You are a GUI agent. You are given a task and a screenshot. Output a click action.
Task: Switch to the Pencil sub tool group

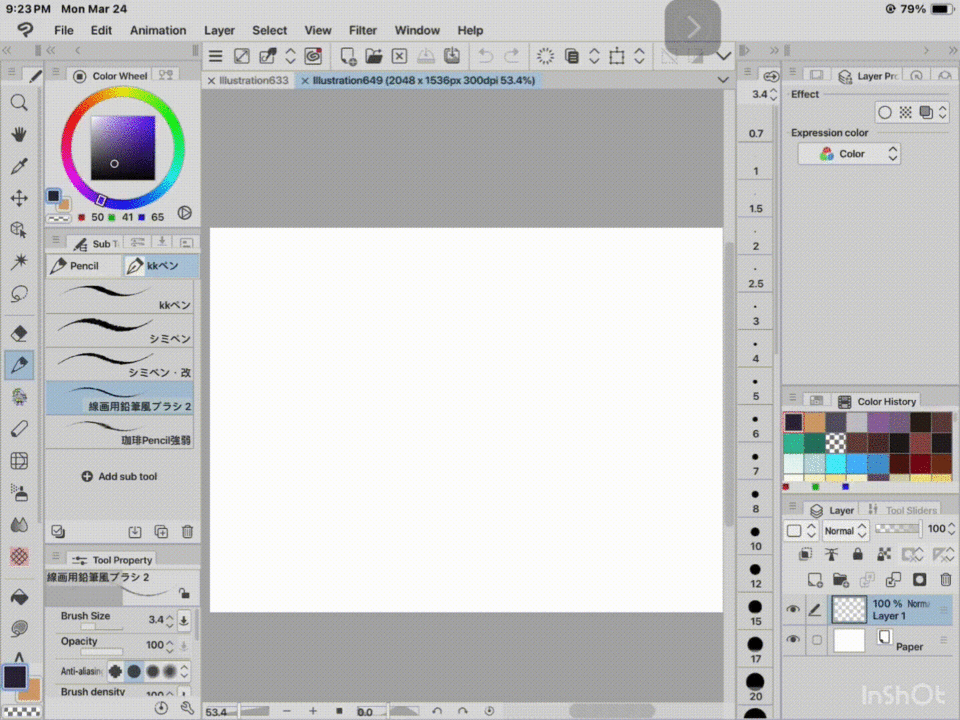coord(84,266)
